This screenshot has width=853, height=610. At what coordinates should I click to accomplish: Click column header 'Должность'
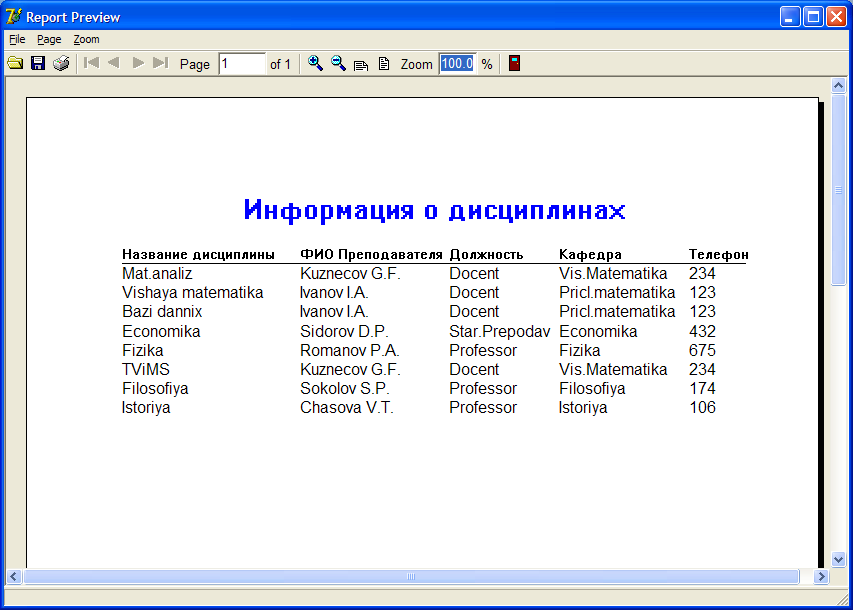486,255
